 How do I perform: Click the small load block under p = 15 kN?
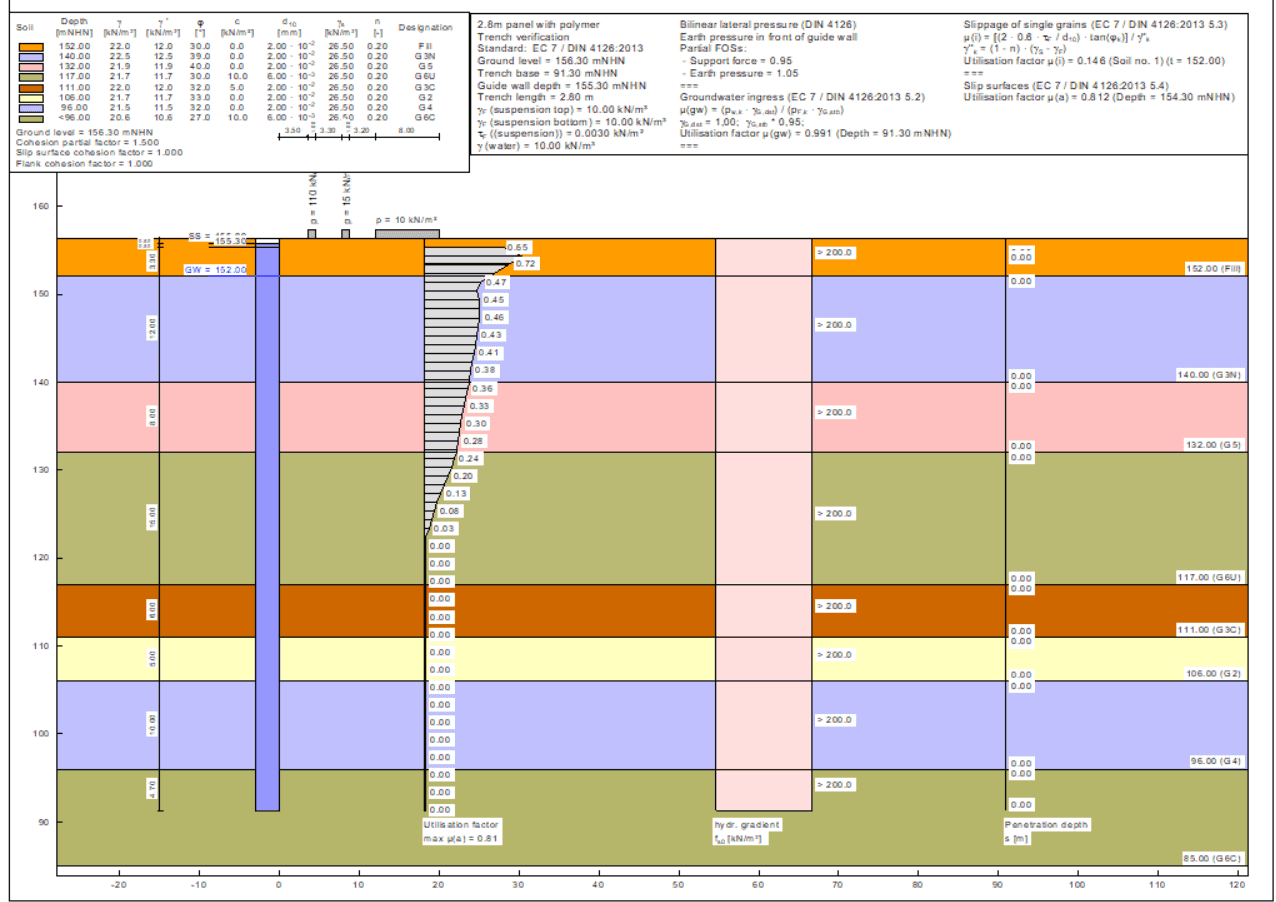346,234
